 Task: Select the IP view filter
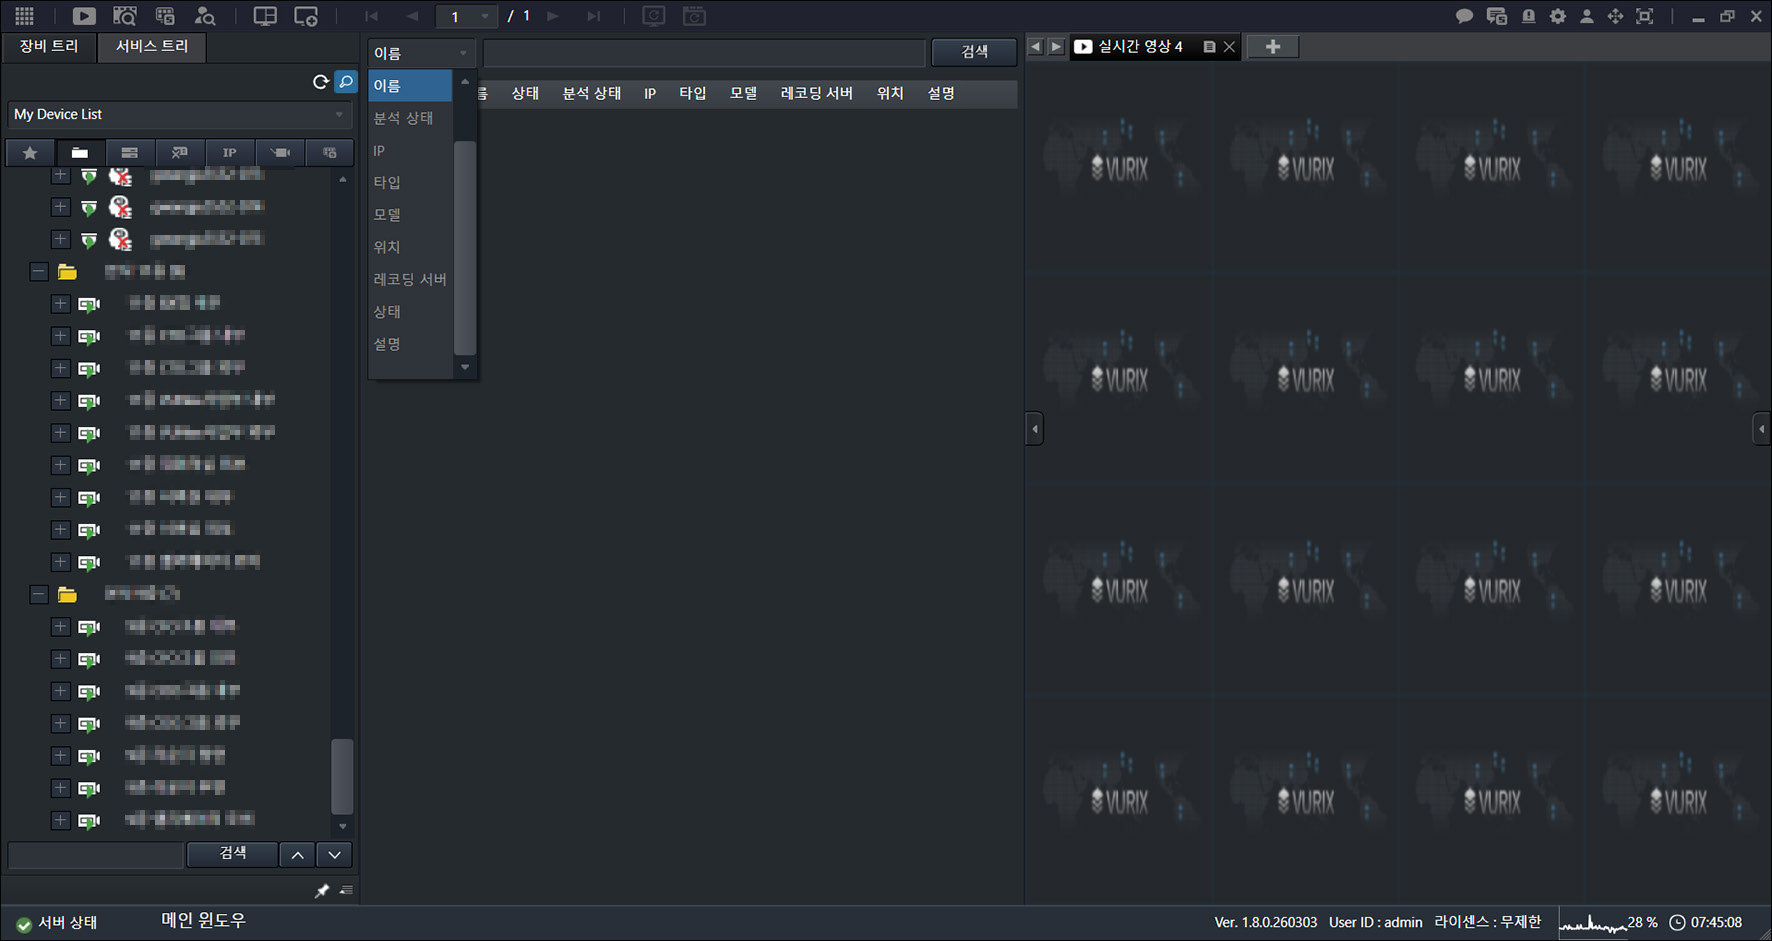pos(230,153)
